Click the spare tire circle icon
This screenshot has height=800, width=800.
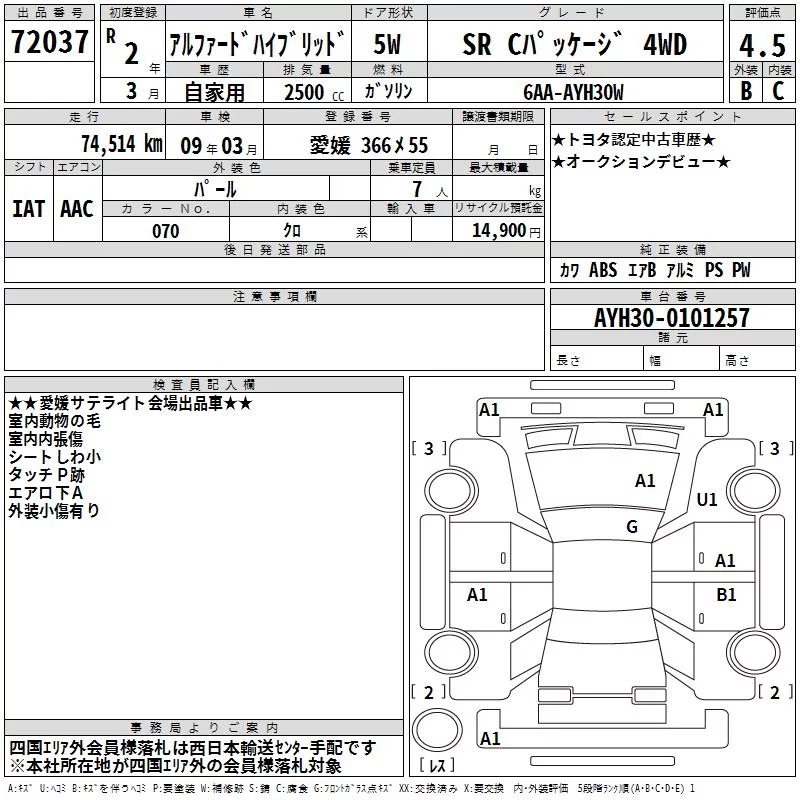pyautogui.click(x=437, y=729)
